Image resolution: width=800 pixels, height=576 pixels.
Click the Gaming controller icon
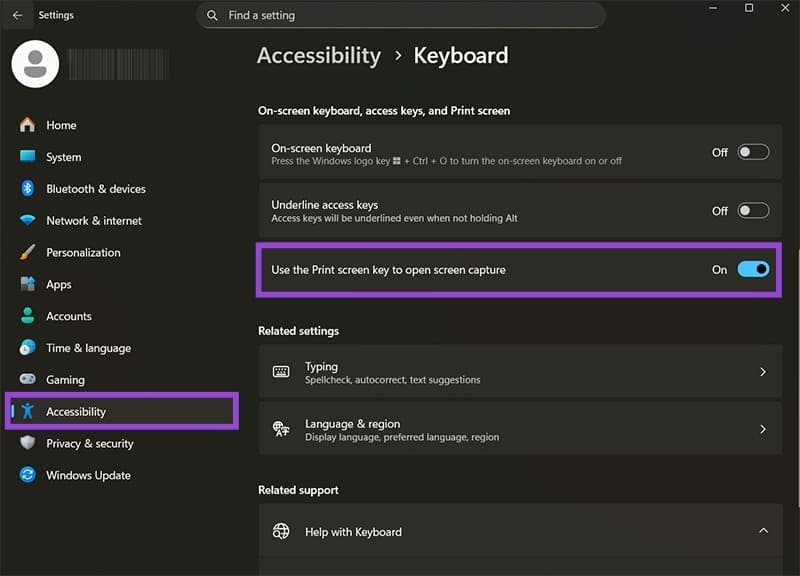tap(27, 380)
